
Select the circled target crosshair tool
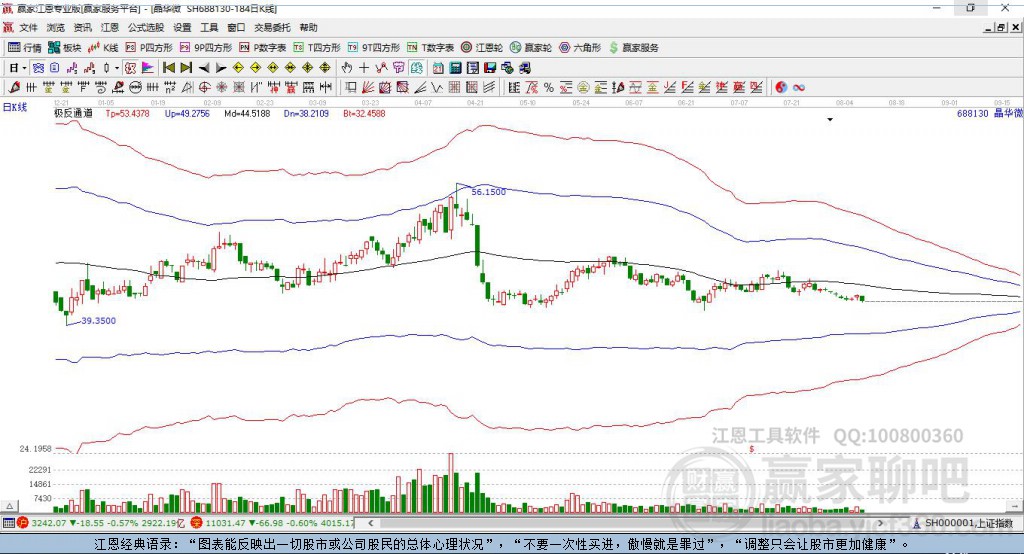[204, 87]
